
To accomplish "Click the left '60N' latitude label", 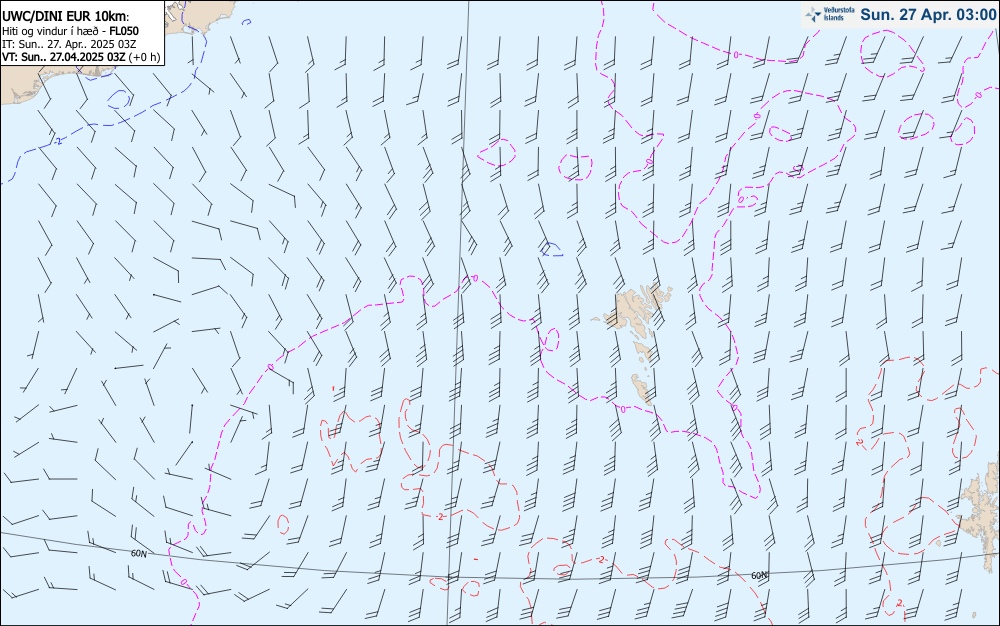I will click(139, 554).
